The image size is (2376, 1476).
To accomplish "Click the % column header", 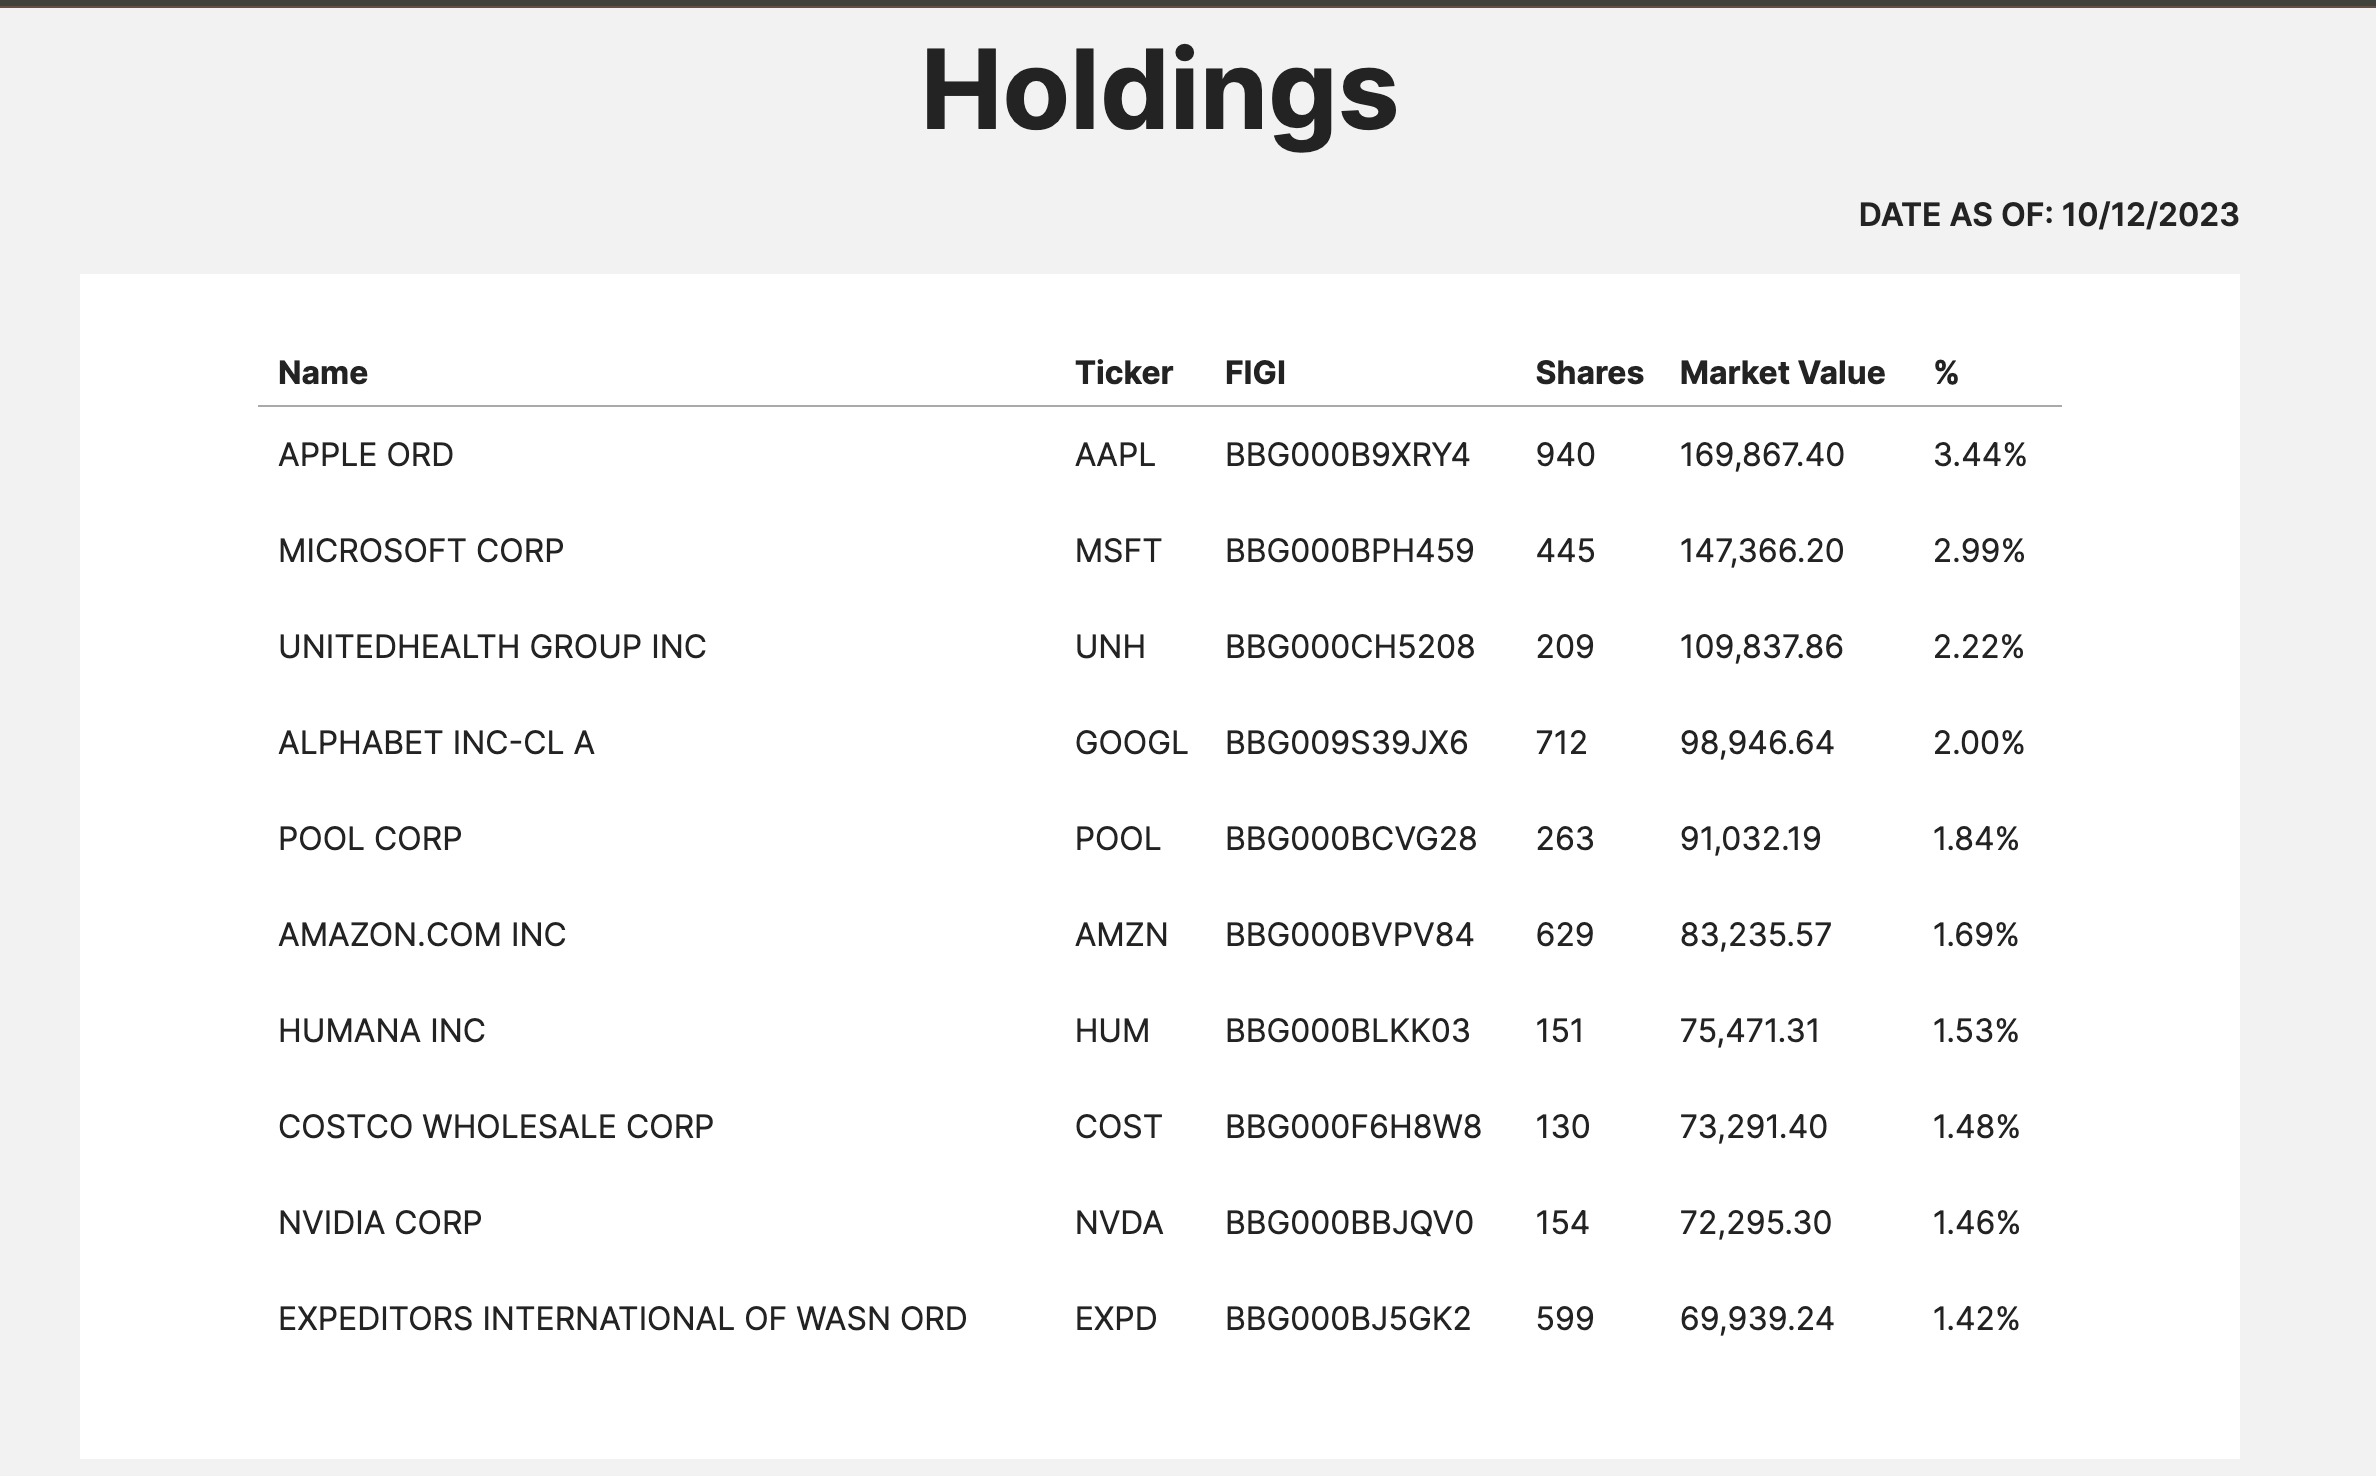I will tap(1946, 373).
